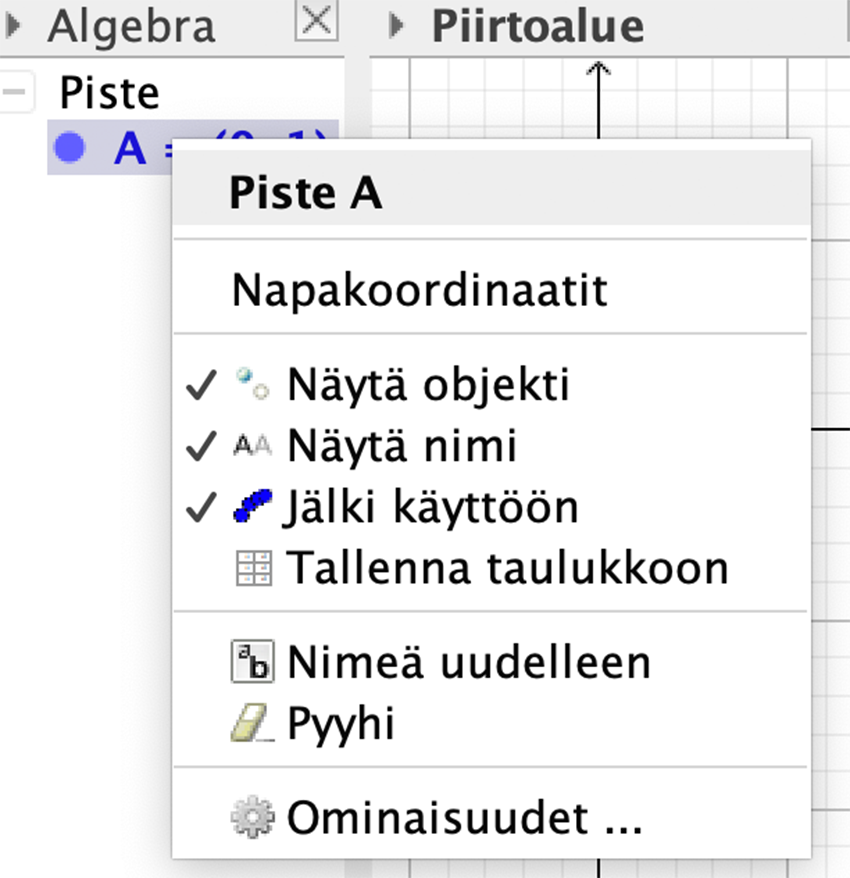The height and width of the screenshot is (878, 850).
Task: Uncheck the Näytä objekti checkmark
Action: point(201,385)
